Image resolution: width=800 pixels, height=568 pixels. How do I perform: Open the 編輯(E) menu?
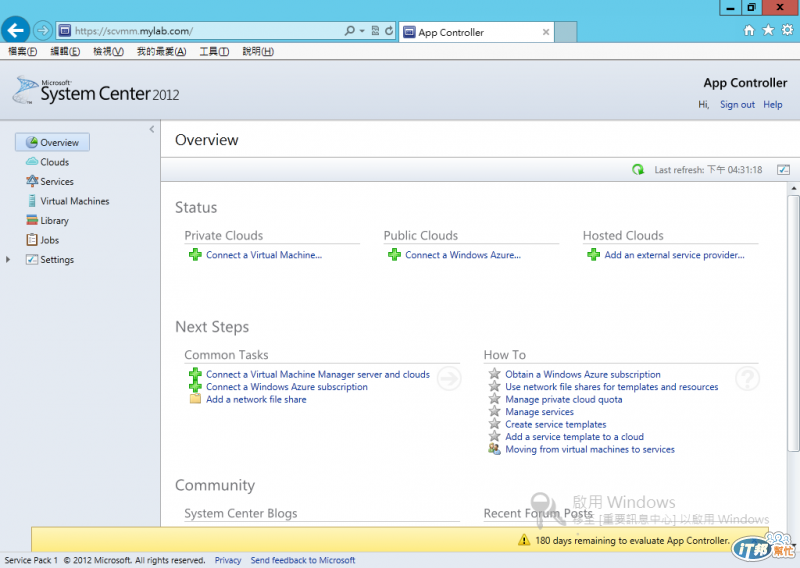65,51
